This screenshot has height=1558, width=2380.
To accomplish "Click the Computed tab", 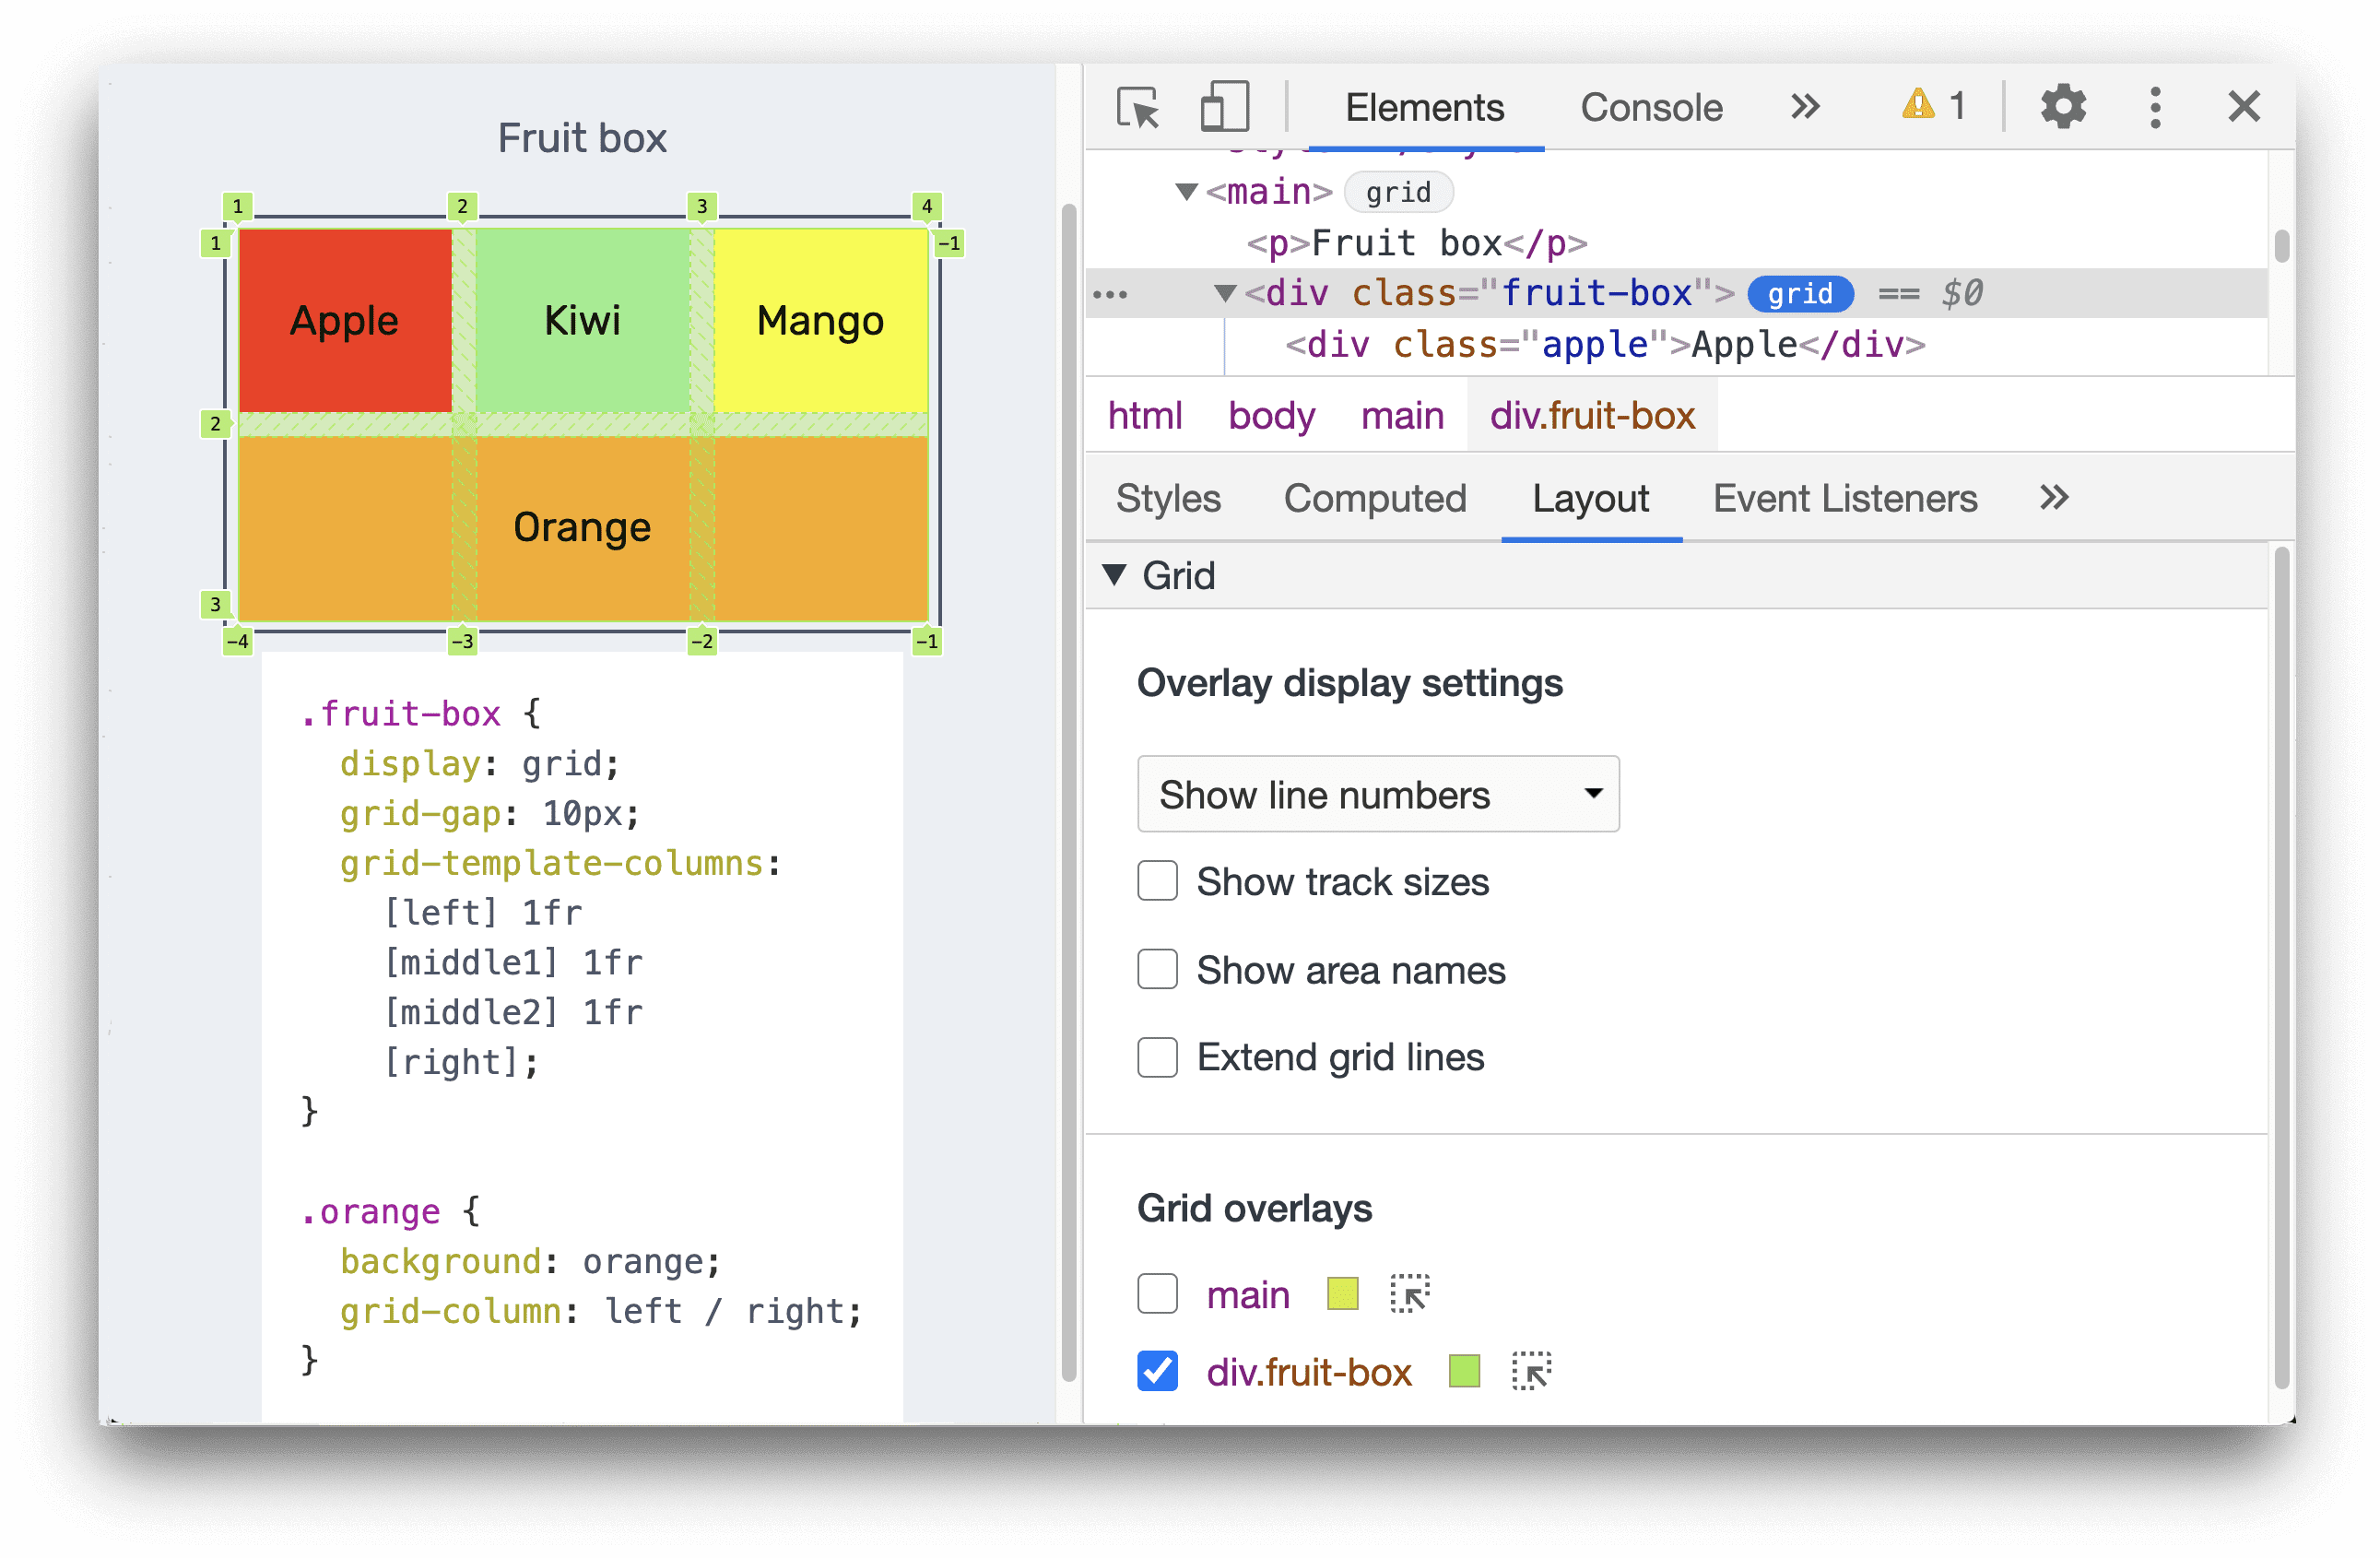I will coord(1377,499).
